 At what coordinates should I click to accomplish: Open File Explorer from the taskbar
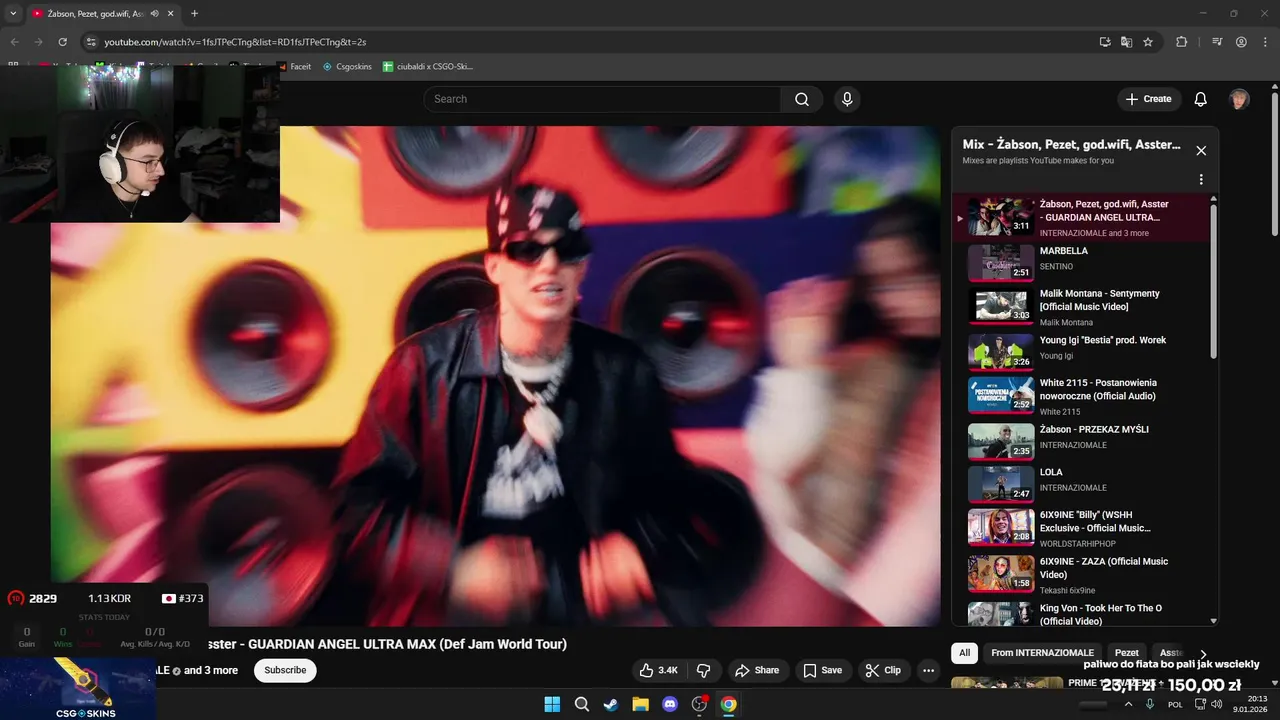[x=640, y=704]
